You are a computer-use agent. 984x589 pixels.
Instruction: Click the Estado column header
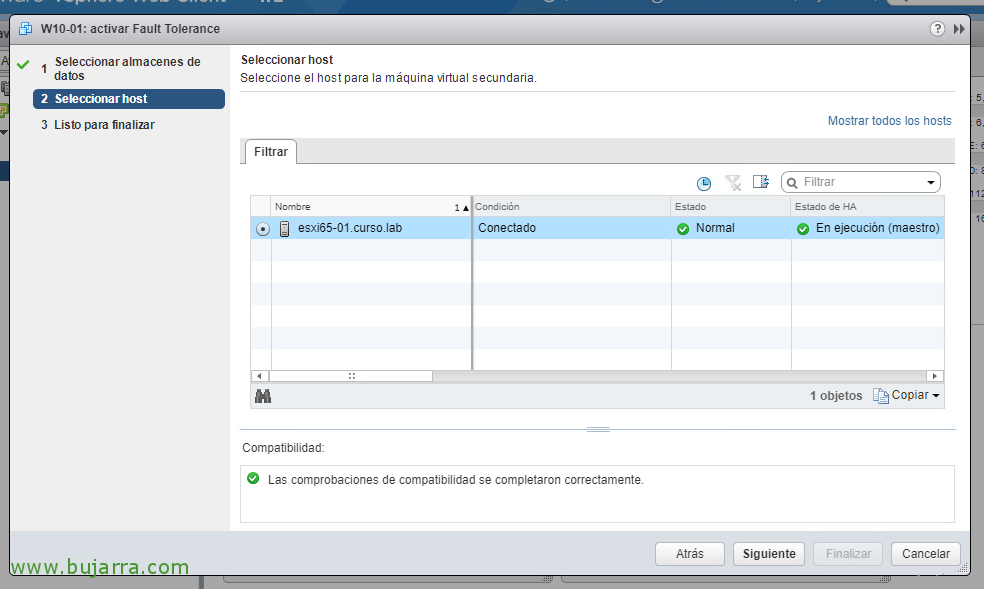click(x=731, y=206)
